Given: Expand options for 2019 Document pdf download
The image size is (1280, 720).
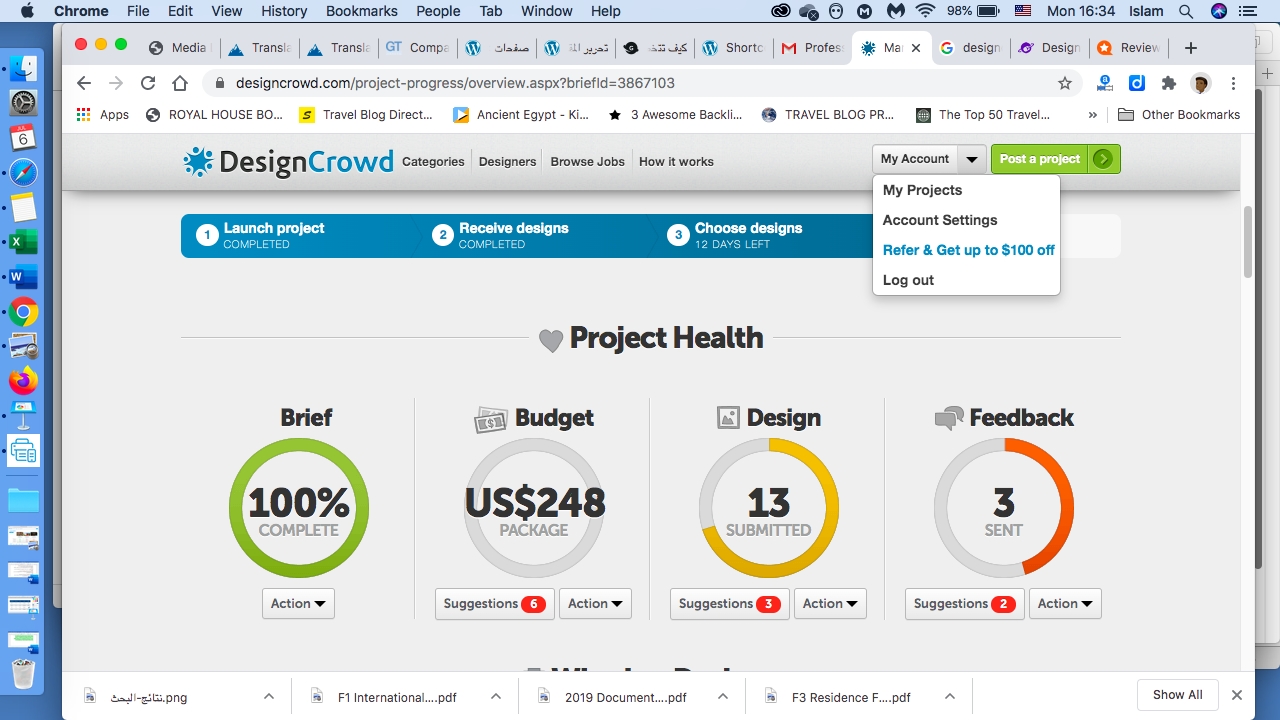Looking at the screenshot, I should click(723, 696).
